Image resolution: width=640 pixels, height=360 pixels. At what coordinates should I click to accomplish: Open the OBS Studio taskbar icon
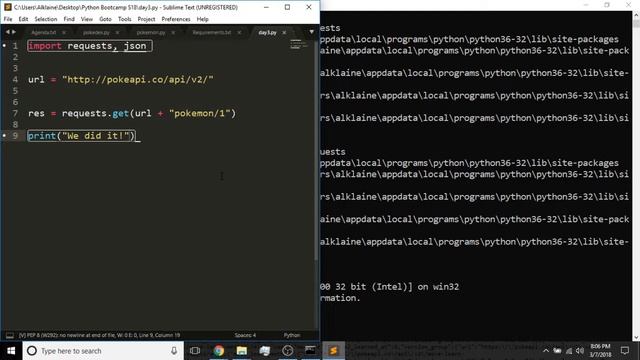(x=287, y=351)
